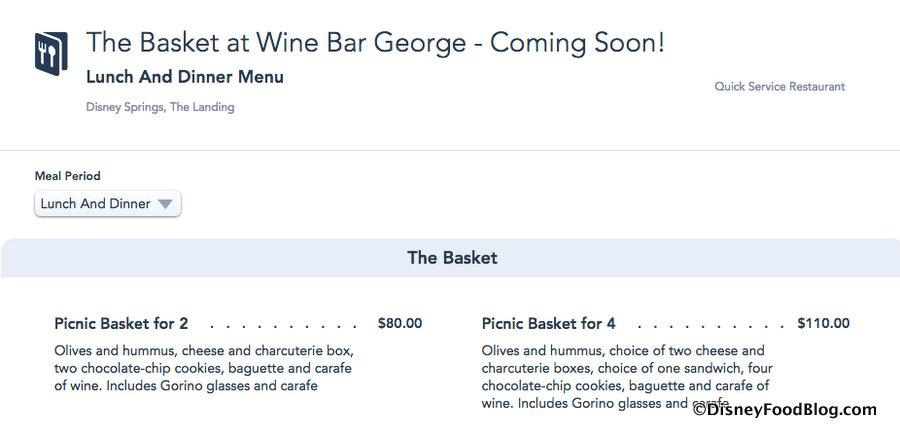Click the dotted leader before $110.00
The height and width of the screenshot is (437, 900).
pyautogui.click(x=708, y=325)
